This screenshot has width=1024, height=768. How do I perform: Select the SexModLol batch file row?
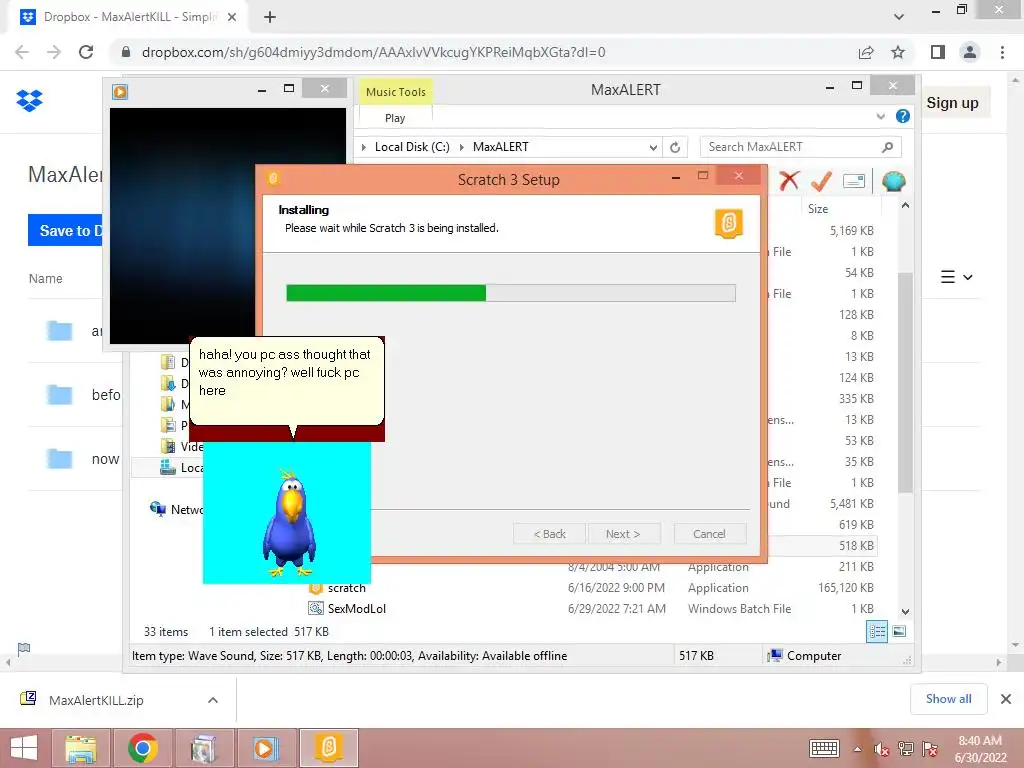click(x=591, y=609)
